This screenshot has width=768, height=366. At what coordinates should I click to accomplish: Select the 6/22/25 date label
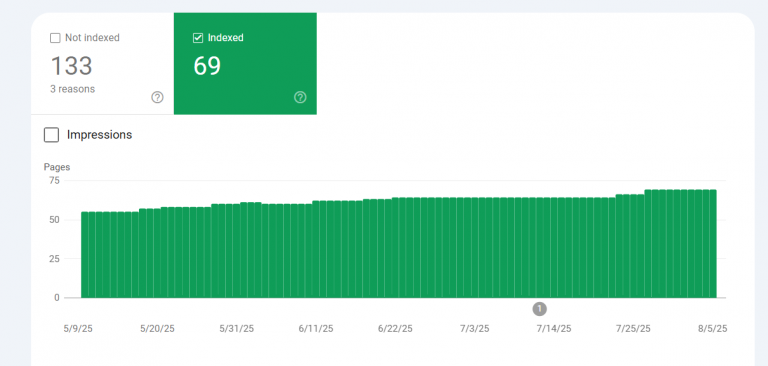coord(395,329)
